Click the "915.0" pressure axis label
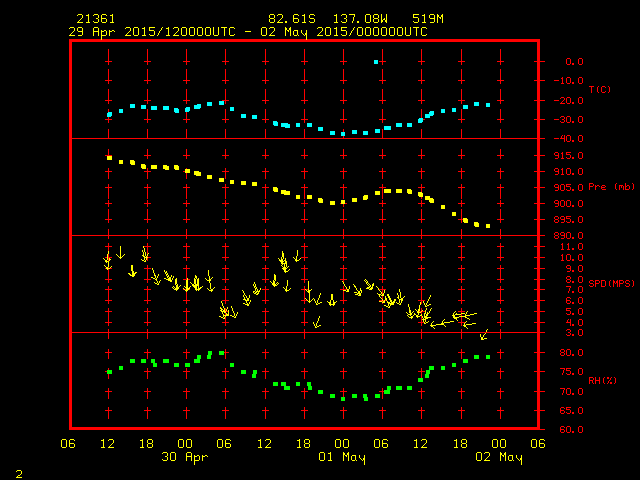 point(569,156)
